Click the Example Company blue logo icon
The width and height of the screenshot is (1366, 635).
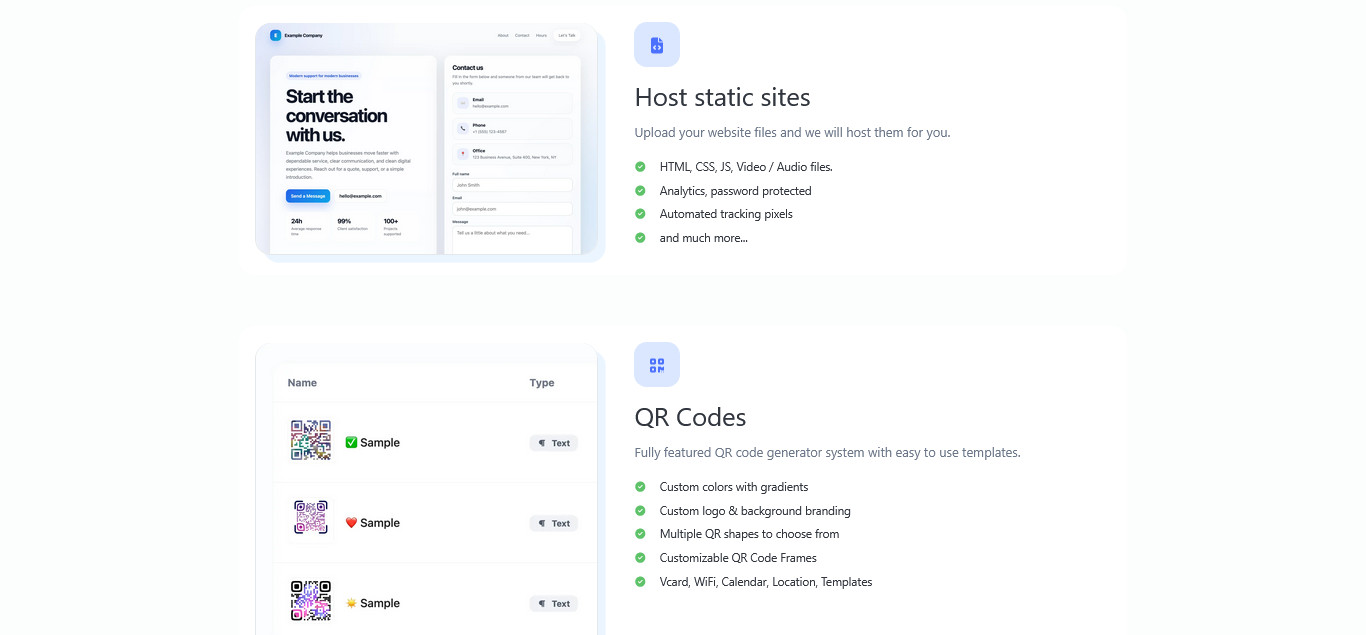click(275, 35)
